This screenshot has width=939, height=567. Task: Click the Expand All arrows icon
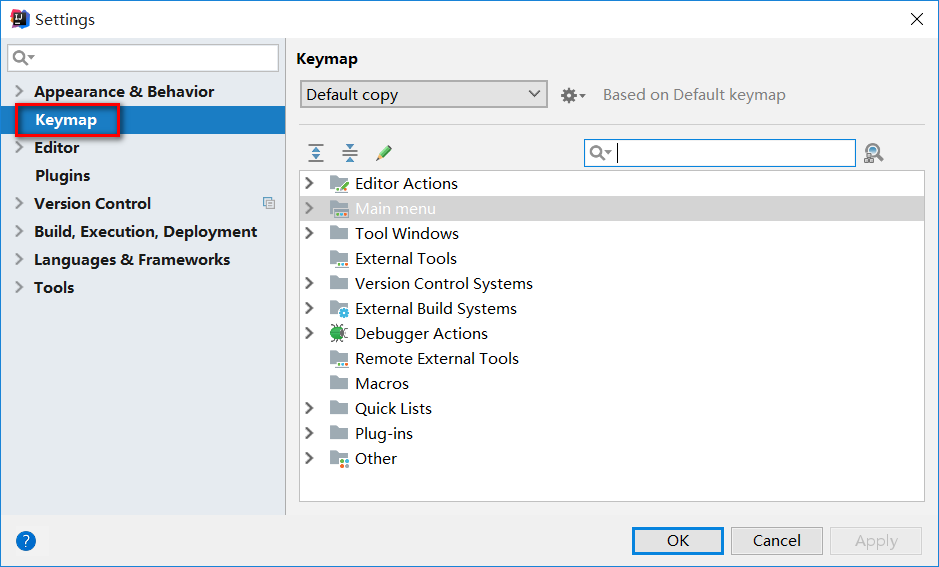pyautogui.click(x=316, y=153)
